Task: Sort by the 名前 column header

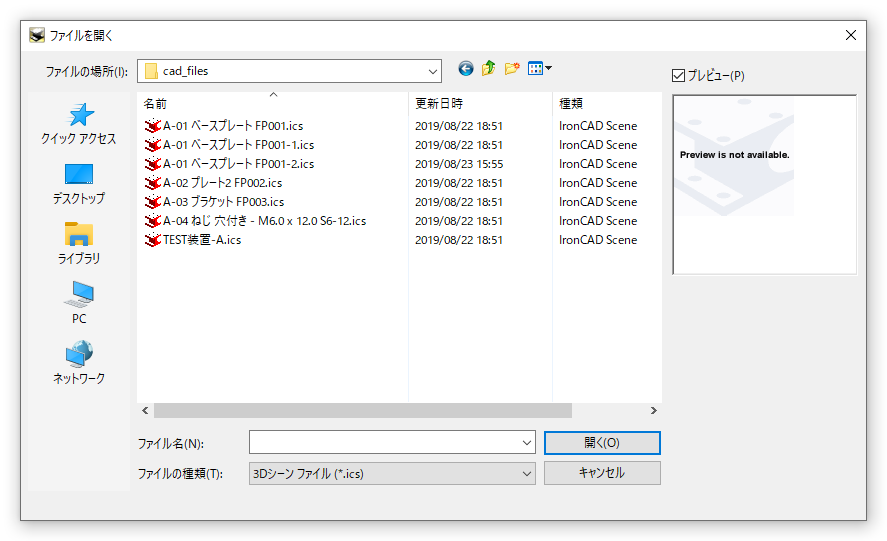Action: [272, 104]
